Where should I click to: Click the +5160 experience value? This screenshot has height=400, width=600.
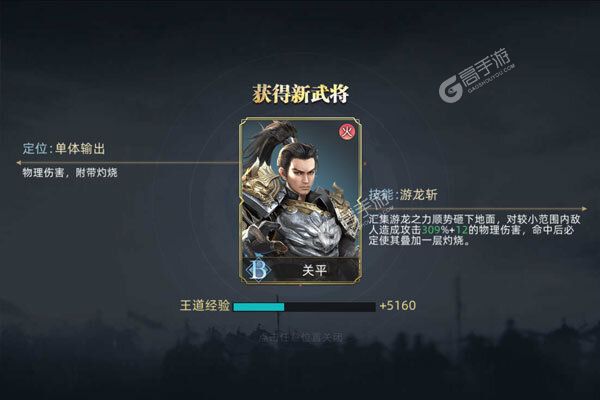398,305
